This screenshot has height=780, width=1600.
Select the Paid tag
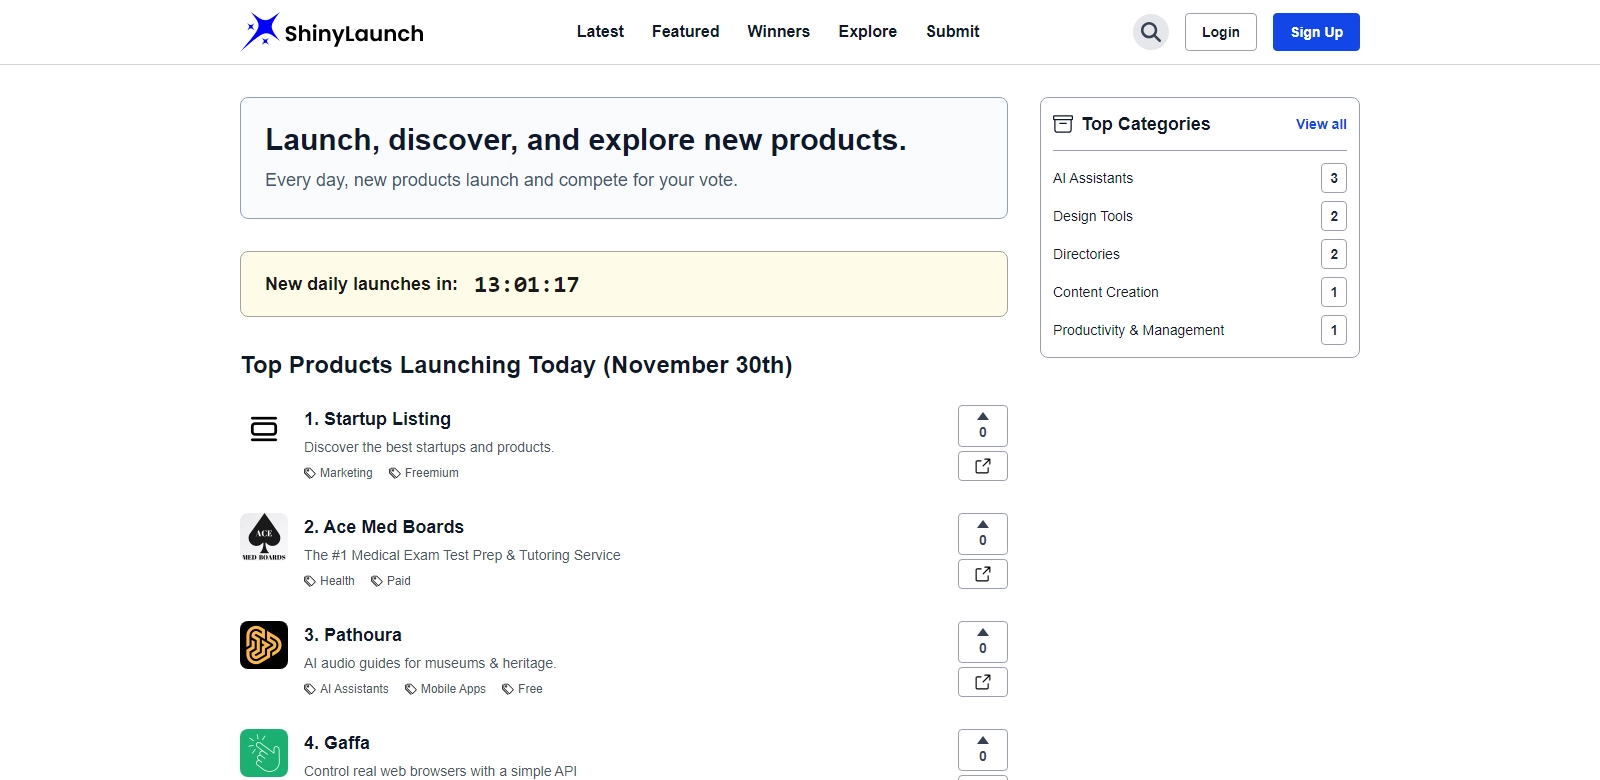click(391, 581)
